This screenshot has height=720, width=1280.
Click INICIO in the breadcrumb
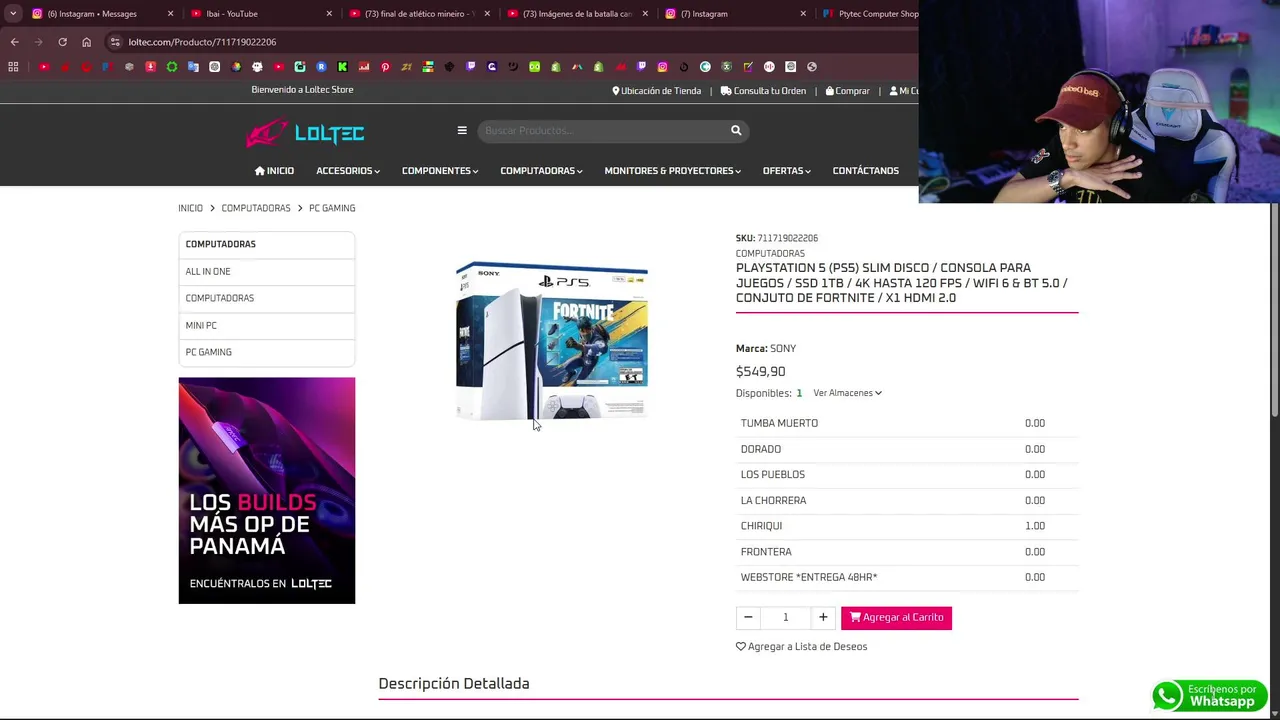point(190,208)
